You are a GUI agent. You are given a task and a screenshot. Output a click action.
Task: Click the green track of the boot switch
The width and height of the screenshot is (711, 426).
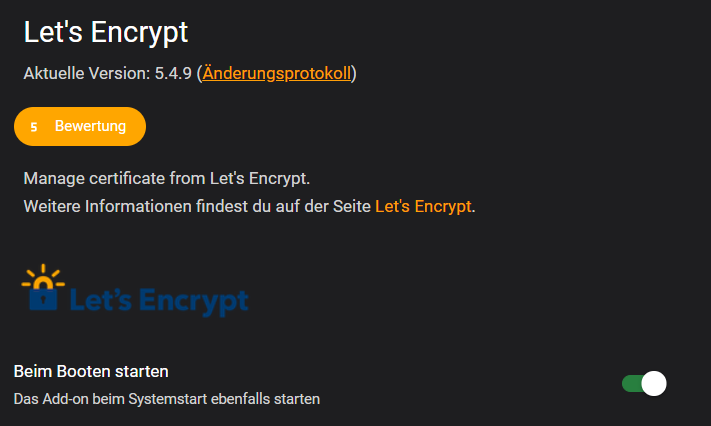pos(630,384)
